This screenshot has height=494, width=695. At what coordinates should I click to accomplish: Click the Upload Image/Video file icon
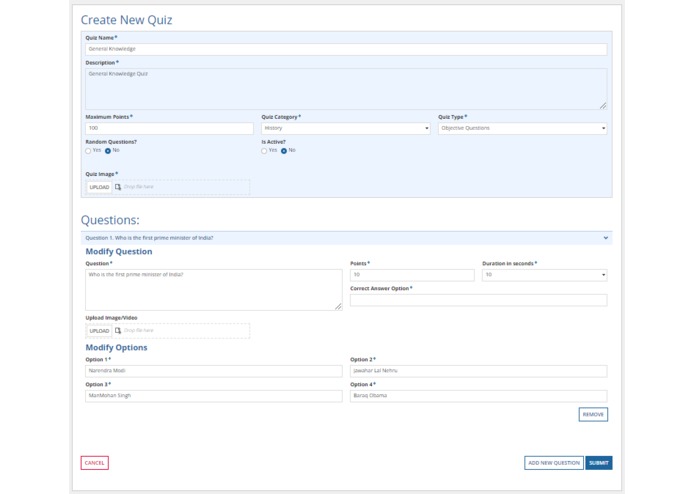tap(118, 331)
